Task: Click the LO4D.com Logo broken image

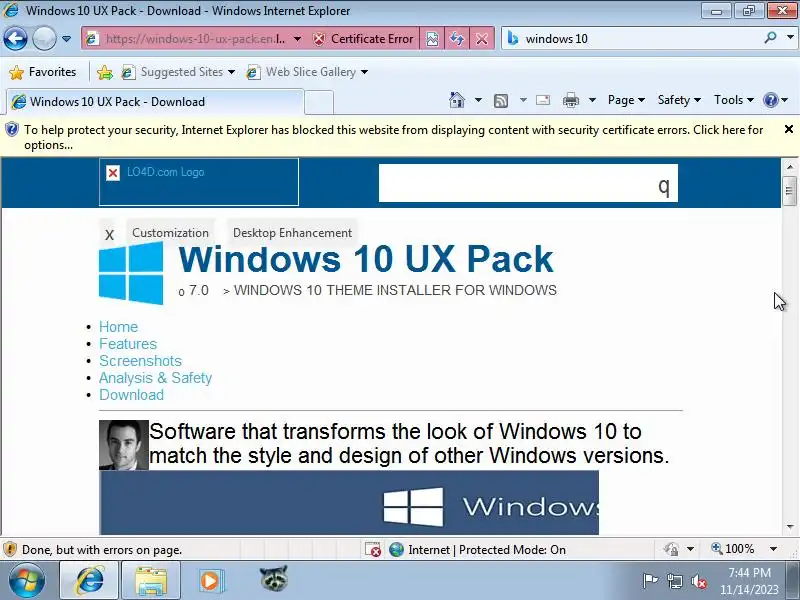Action: point(198,182)
